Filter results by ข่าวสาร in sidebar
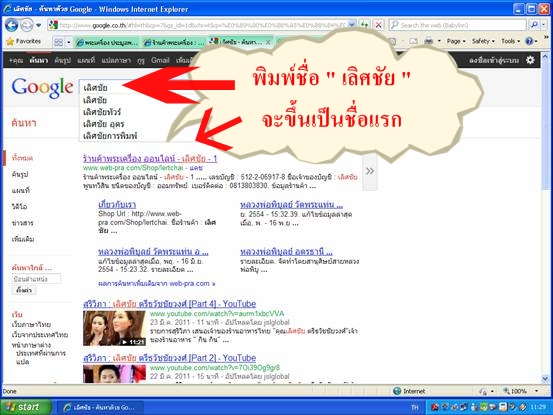This screenshot has width=553, height=415. [x=23, y=223]
